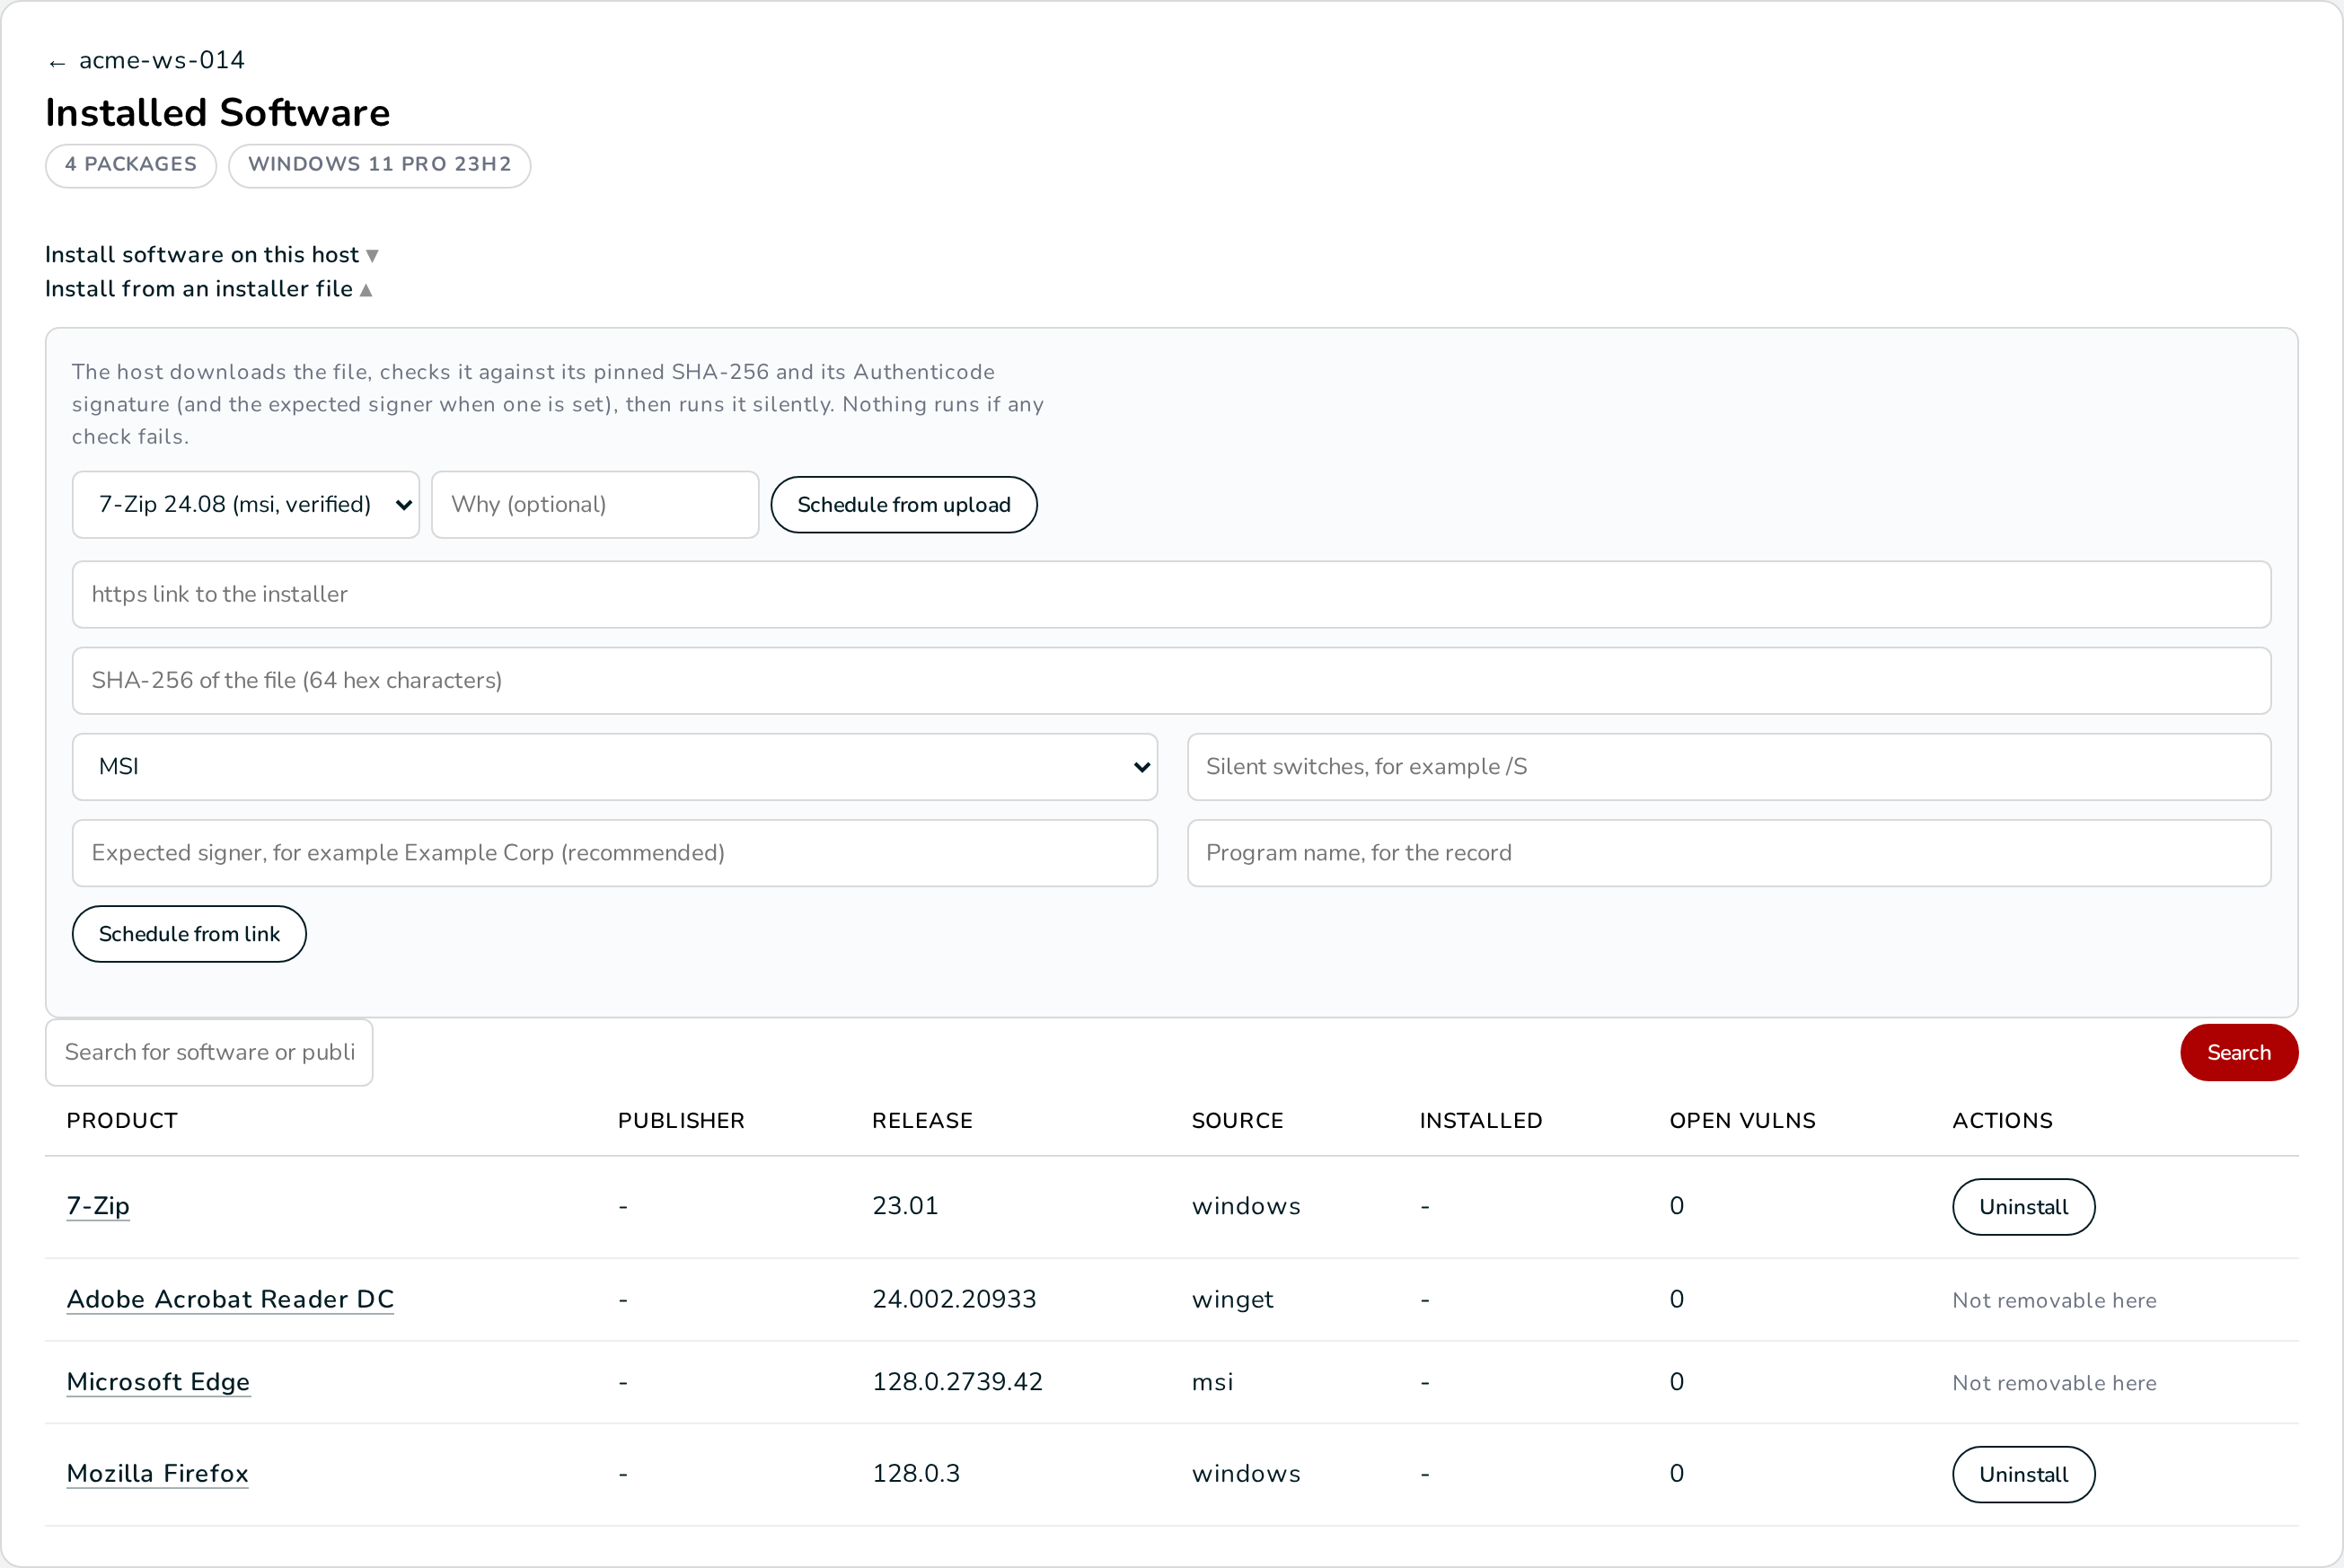Open the 7-Zip product link
This screenshot has width=2344, height=1568.
(98, 1206)
